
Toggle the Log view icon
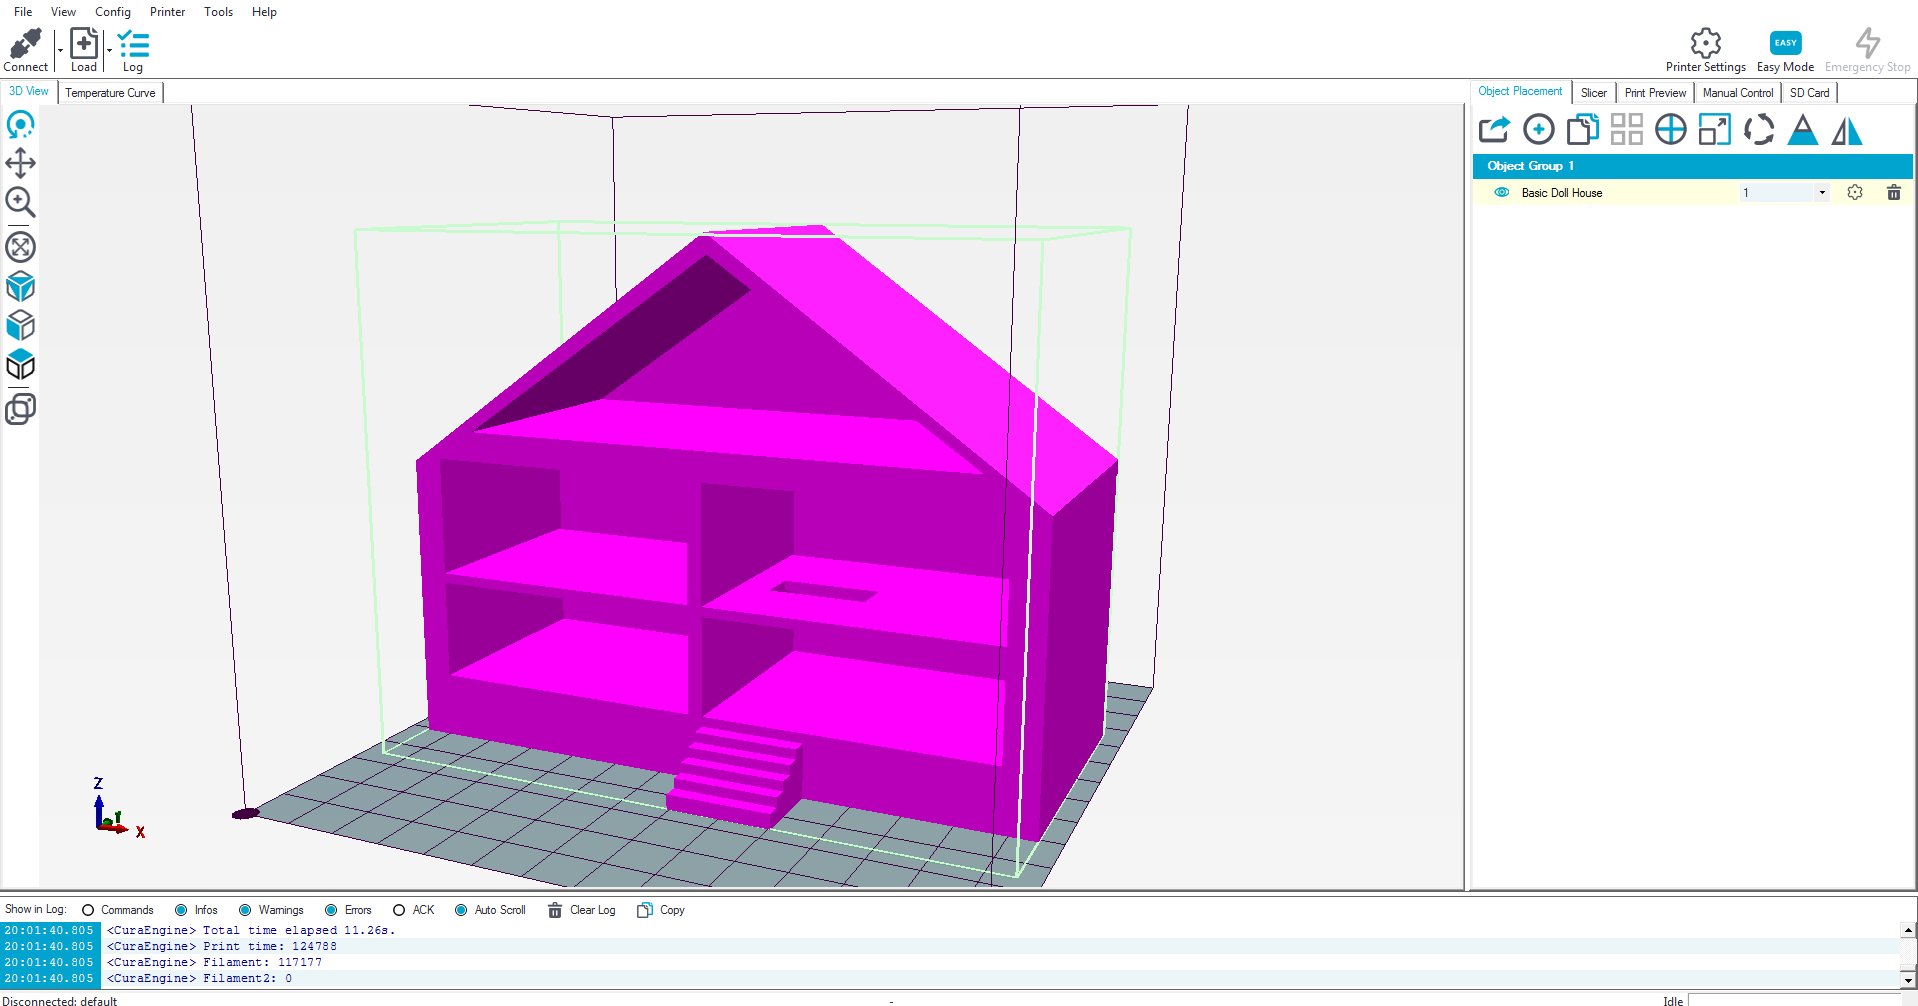coord(133,44)
